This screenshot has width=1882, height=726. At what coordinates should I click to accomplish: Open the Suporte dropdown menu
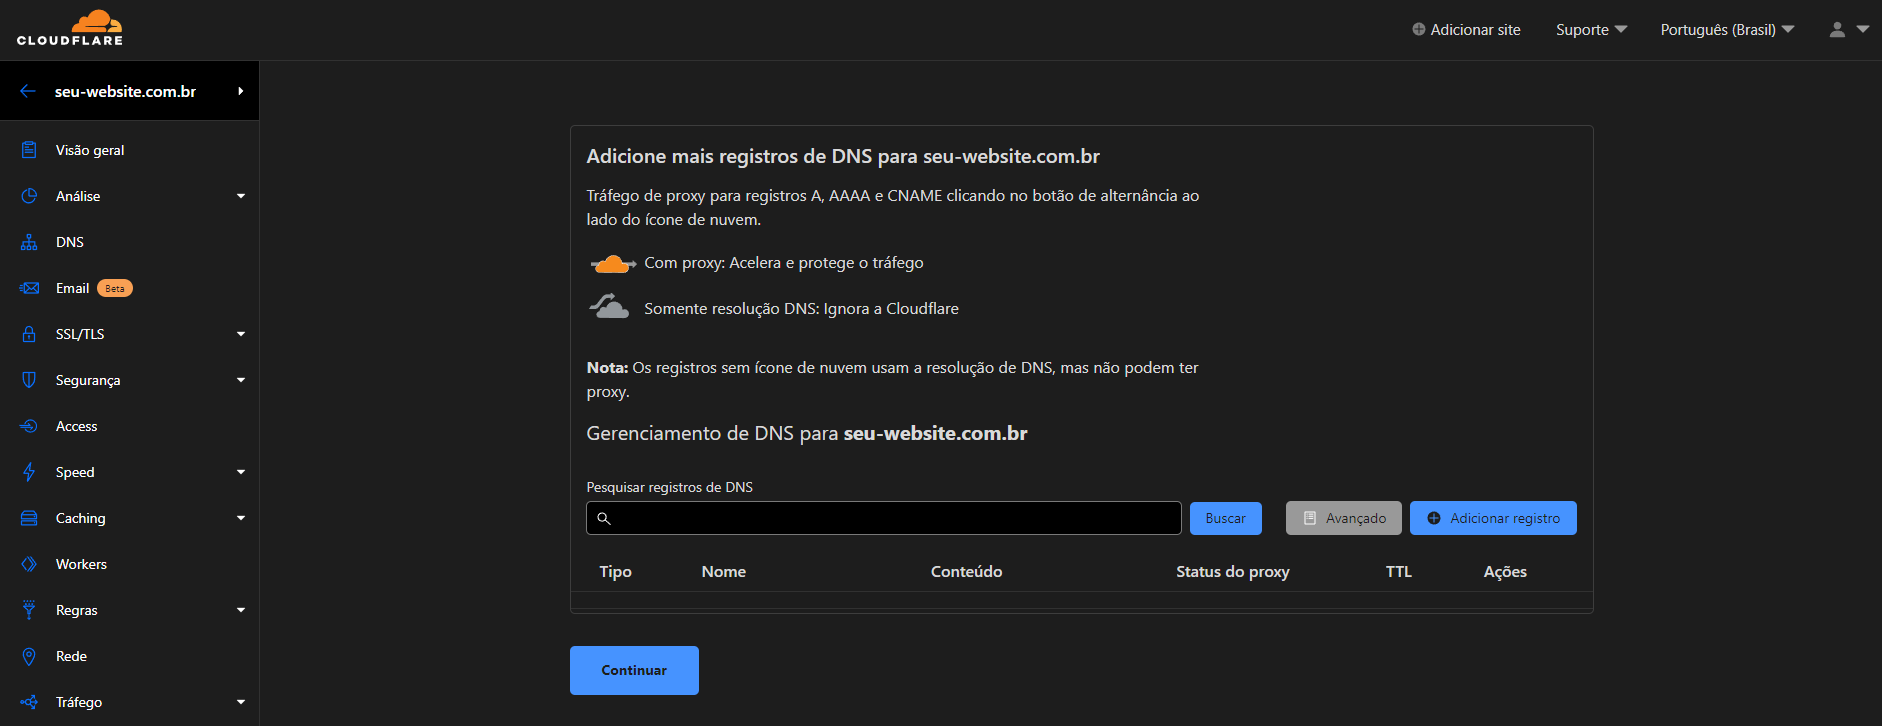click(1591, 30)
